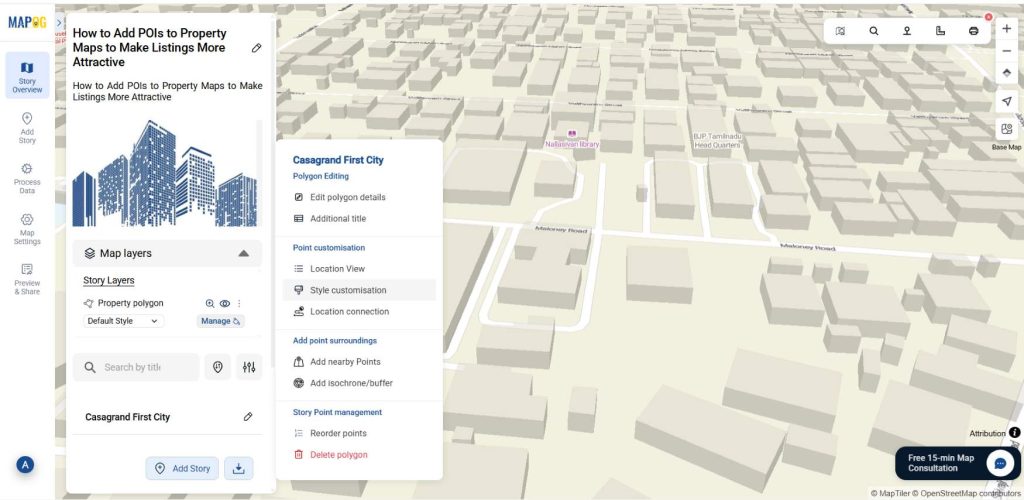The height and width of the screenshot is (500, 1024).
Task: Collapse the Map layers section
Action: [243, 254]
